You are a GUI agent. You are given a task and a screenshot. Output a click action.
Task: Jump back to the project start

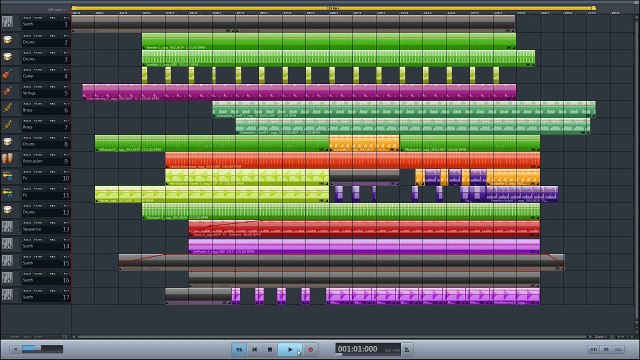pyautogui.click(x=255, y=349)
